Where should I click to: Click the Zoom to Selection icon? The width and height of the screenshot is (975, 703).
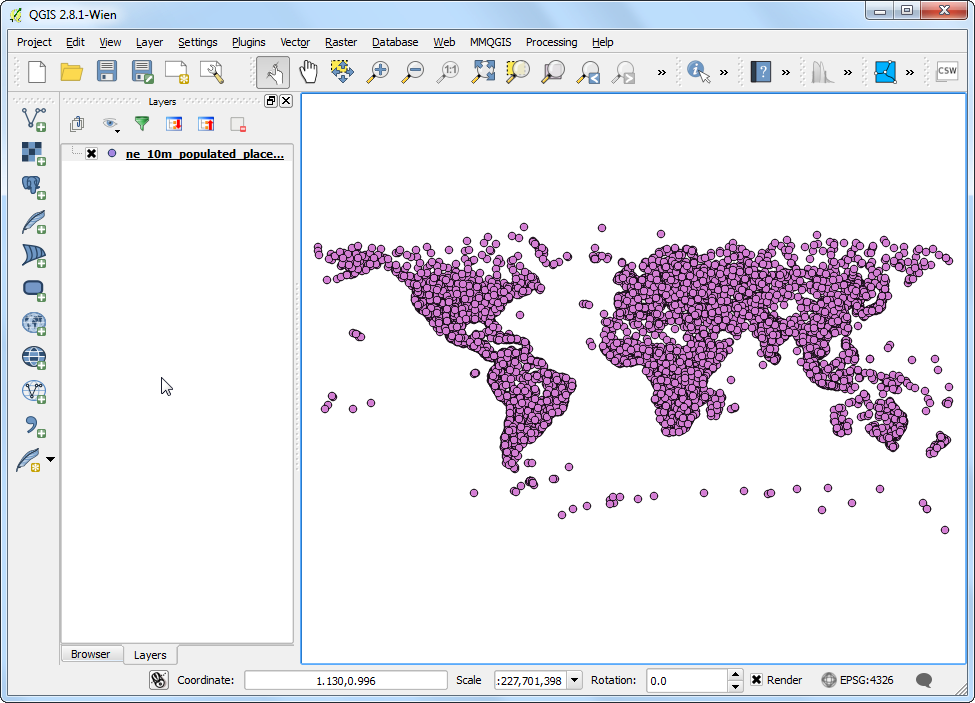518,71
